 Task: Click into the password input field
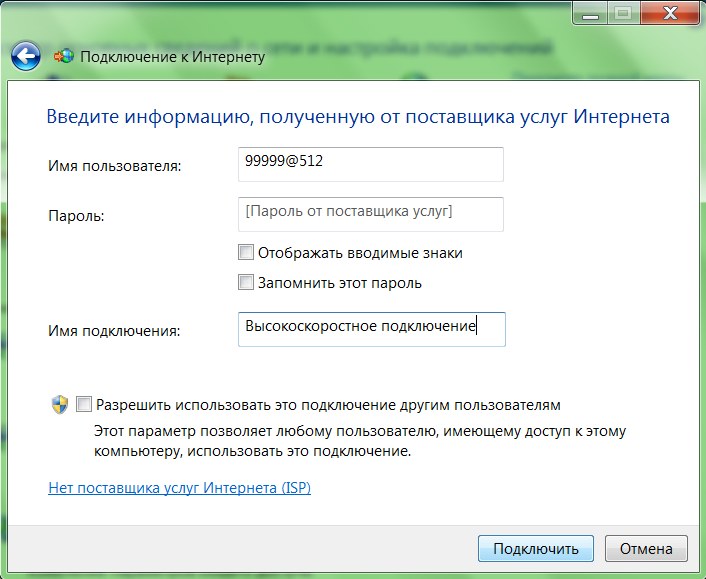tap(370, 213)
